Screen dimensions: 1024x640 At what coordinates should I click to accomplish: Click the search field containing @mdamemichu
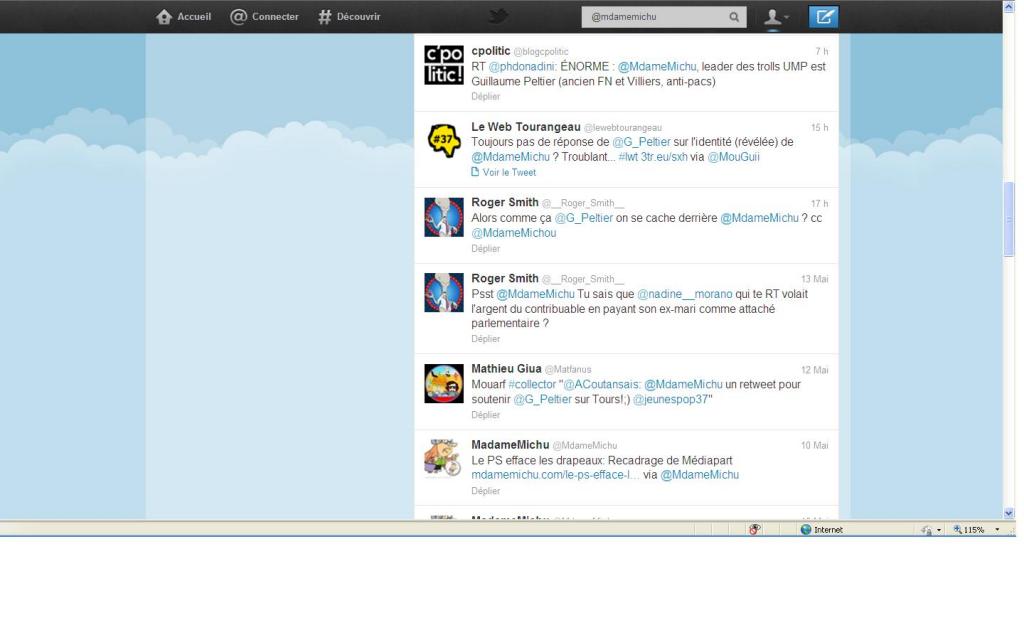pyautogui.click(x=655, y=17)
